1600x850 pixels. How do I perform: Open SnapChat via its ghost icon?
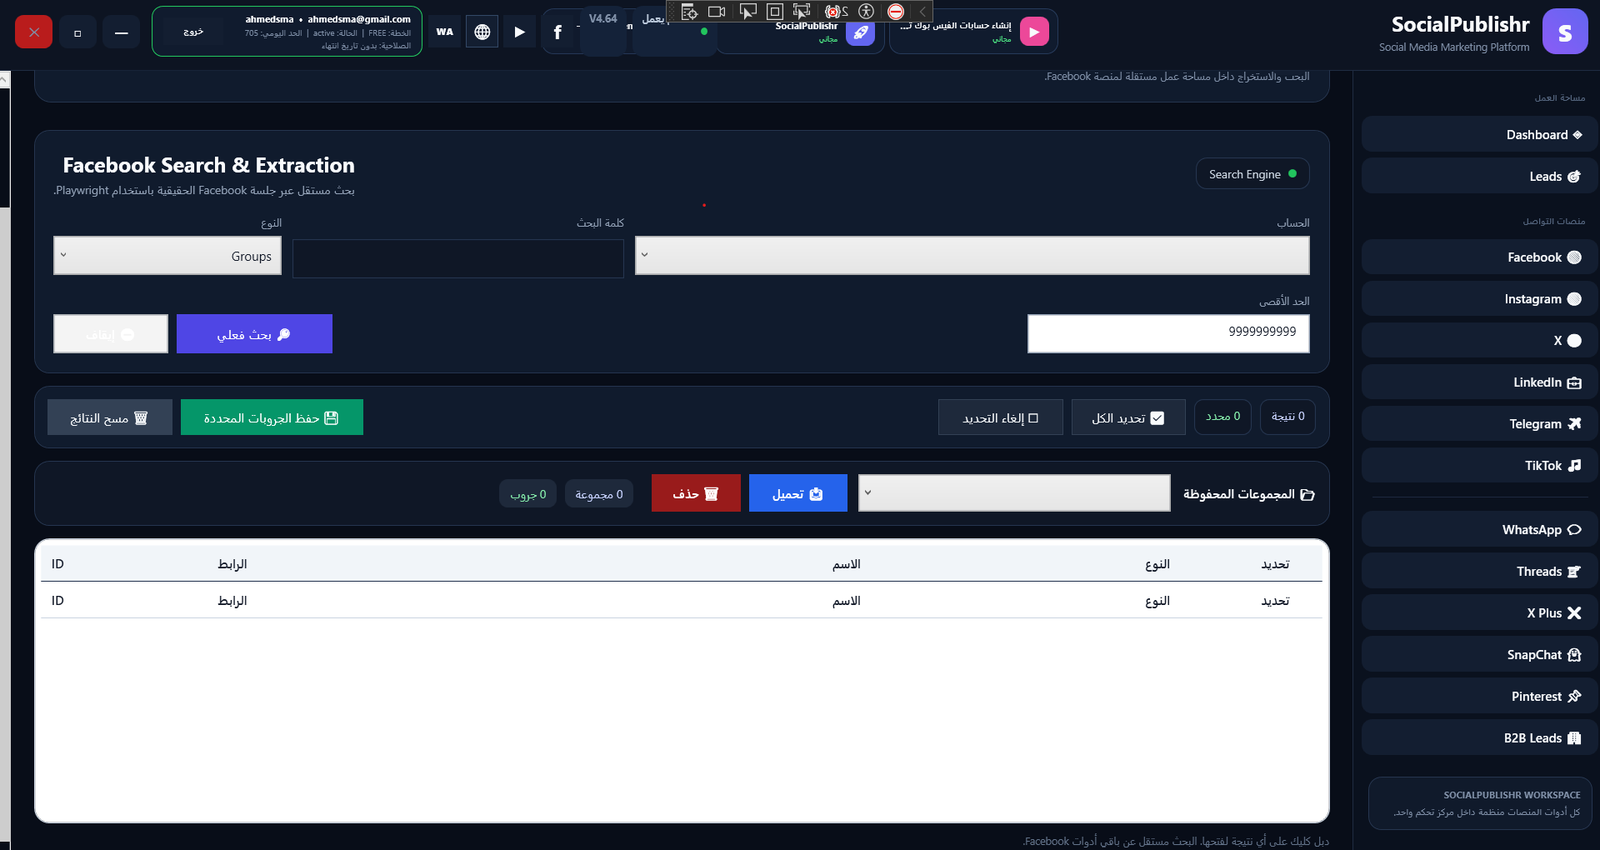(x=1574, y=655)
